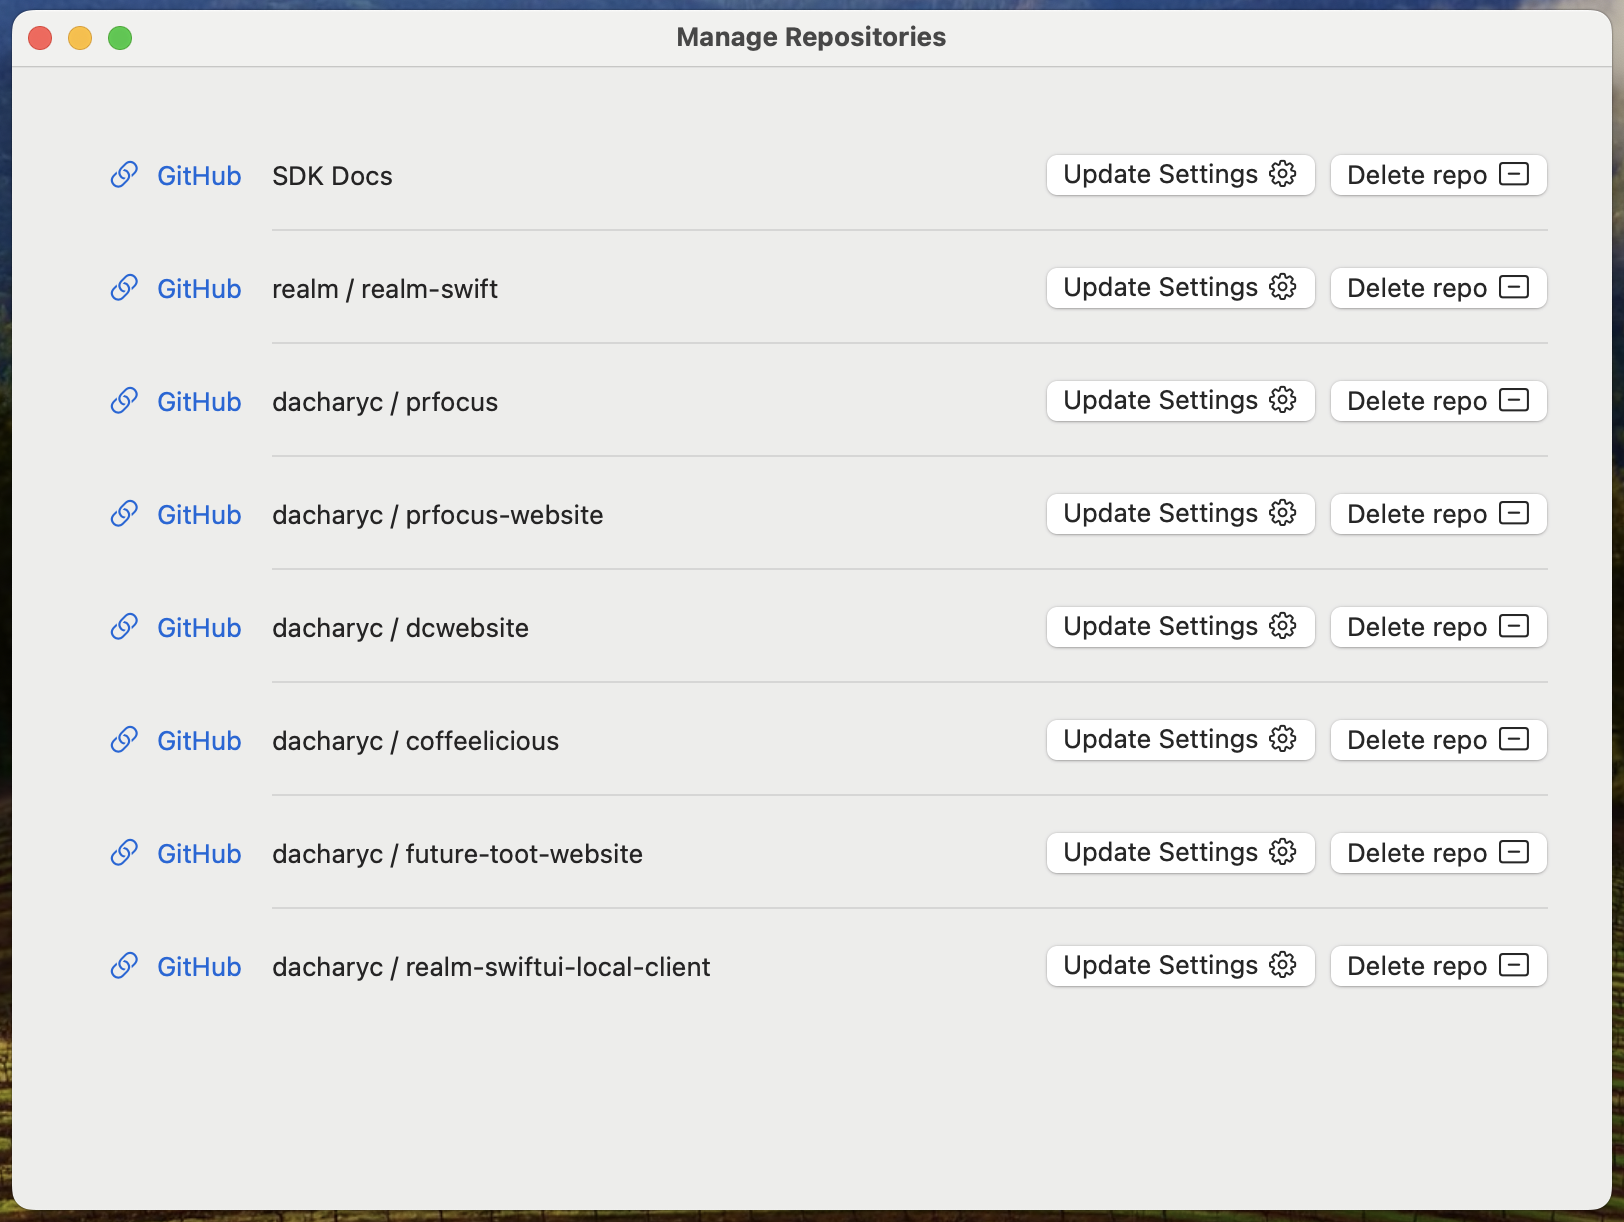Image resolution: width=1624 pixels, height=1222 pixels.
Task: Select the dacharyc / dcwebsite repository name
Action: pyautogui.click(x=400, y=628)
